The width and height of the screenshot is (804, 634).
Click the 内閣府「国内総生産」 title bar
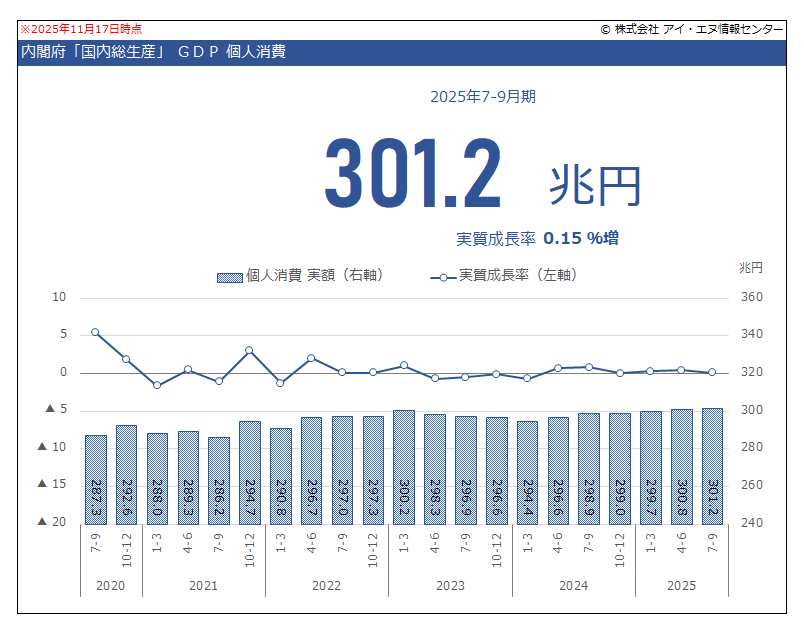(x=152, y=52)
